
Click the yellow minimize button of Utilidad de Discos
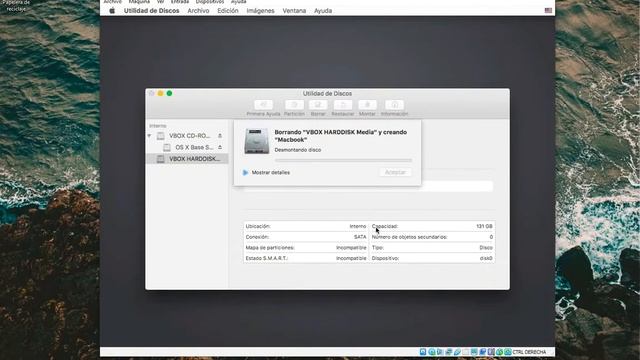tap(160, 93)
